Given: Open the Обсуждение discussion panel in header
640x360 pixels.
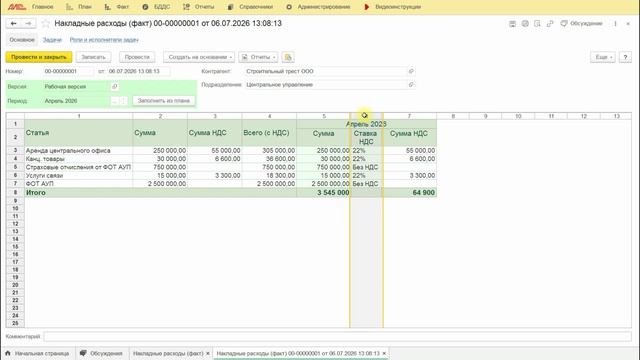Looking at the screenshot, I should [582, 24].
